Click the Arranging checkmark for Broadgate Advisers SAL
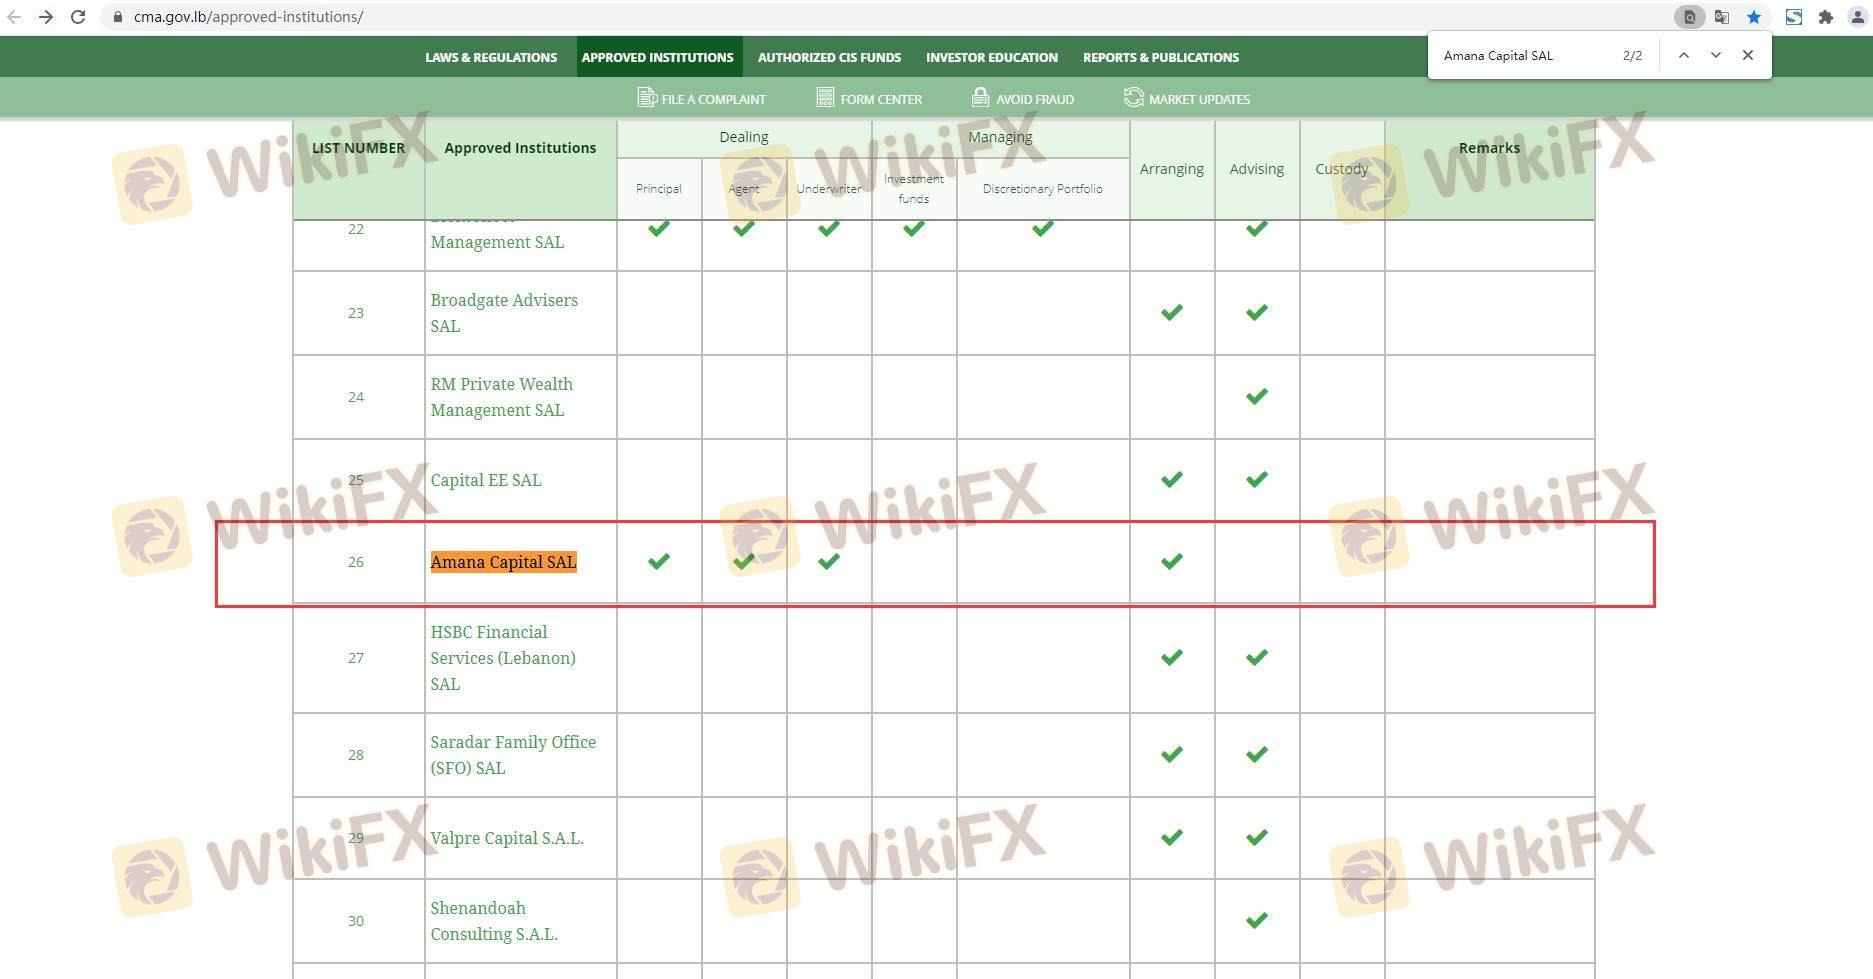Image resolution: width=1873 pixels, height=979 pixels. click(1172, 312)
